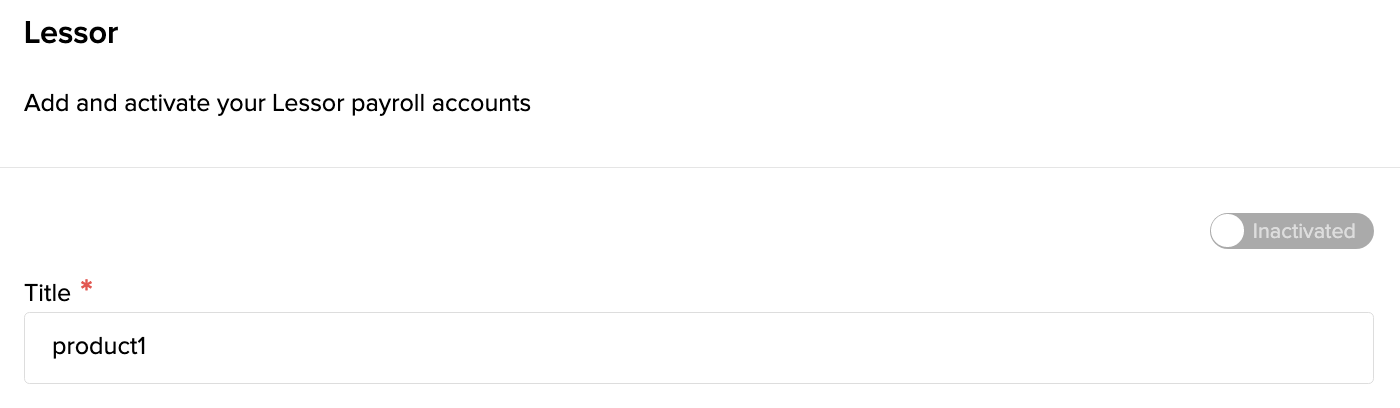The height and width of the screenshot is (408, 1400).
Task: Click the Title field label
Action: (47, 293)
